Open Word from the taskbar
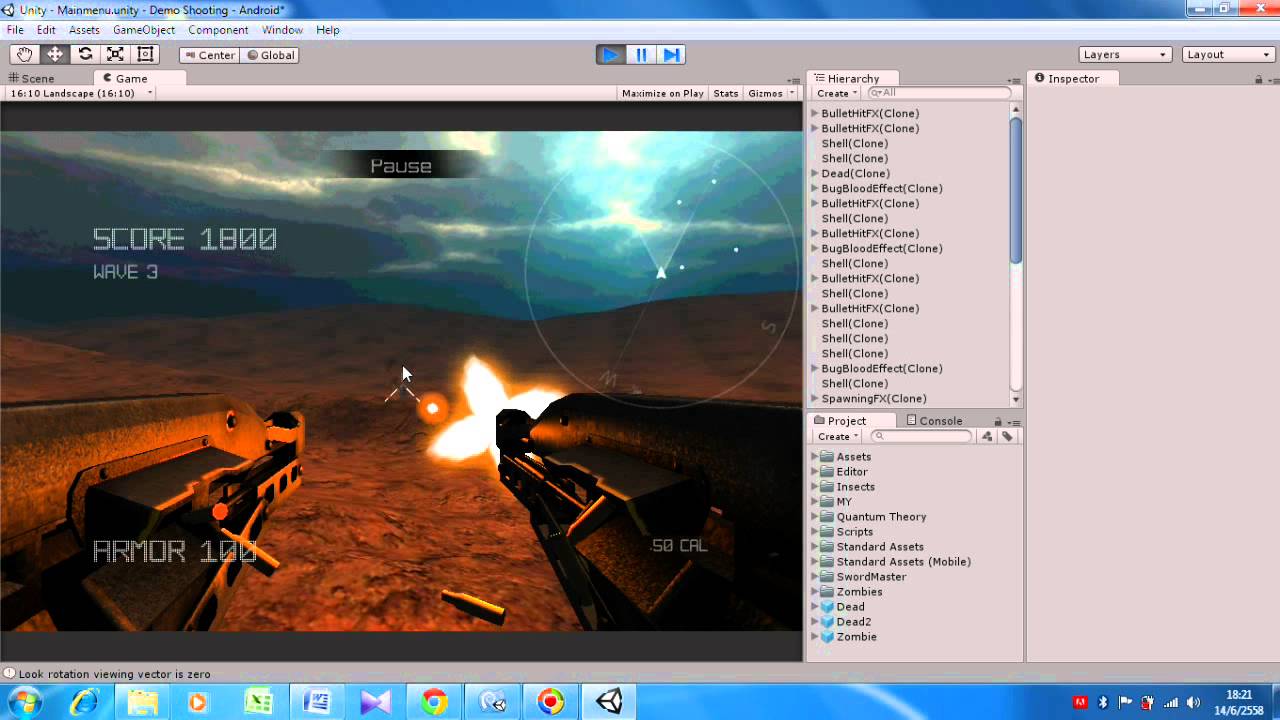The width and height of the screenshot is (1280, 720). click(x=317, y=702)
